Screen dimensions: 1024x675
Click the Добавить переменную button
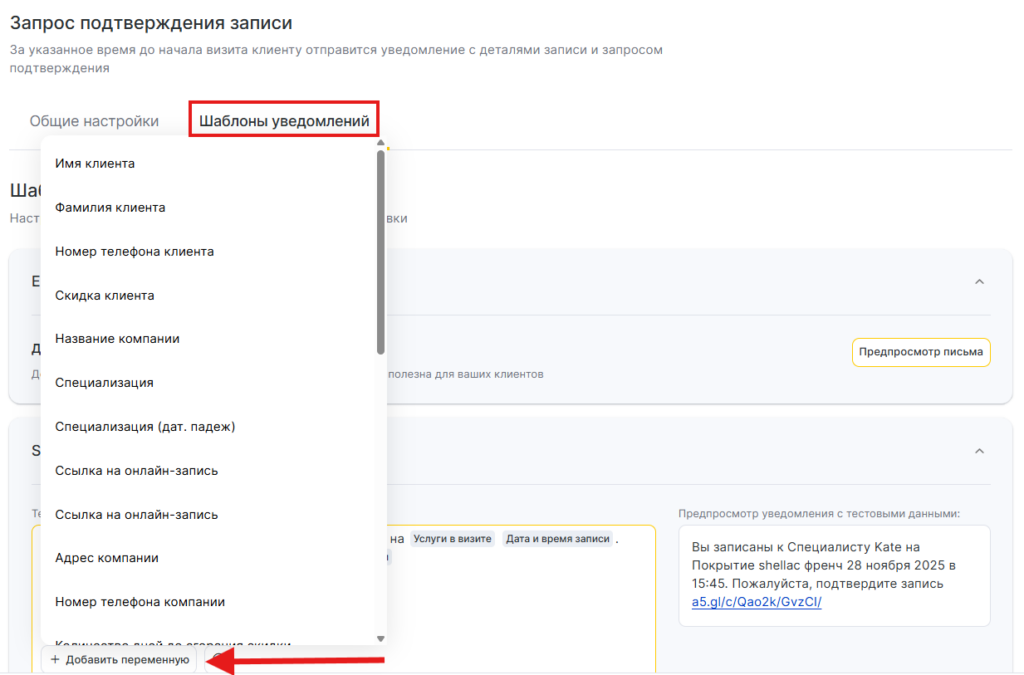click(x=119, y=660)
